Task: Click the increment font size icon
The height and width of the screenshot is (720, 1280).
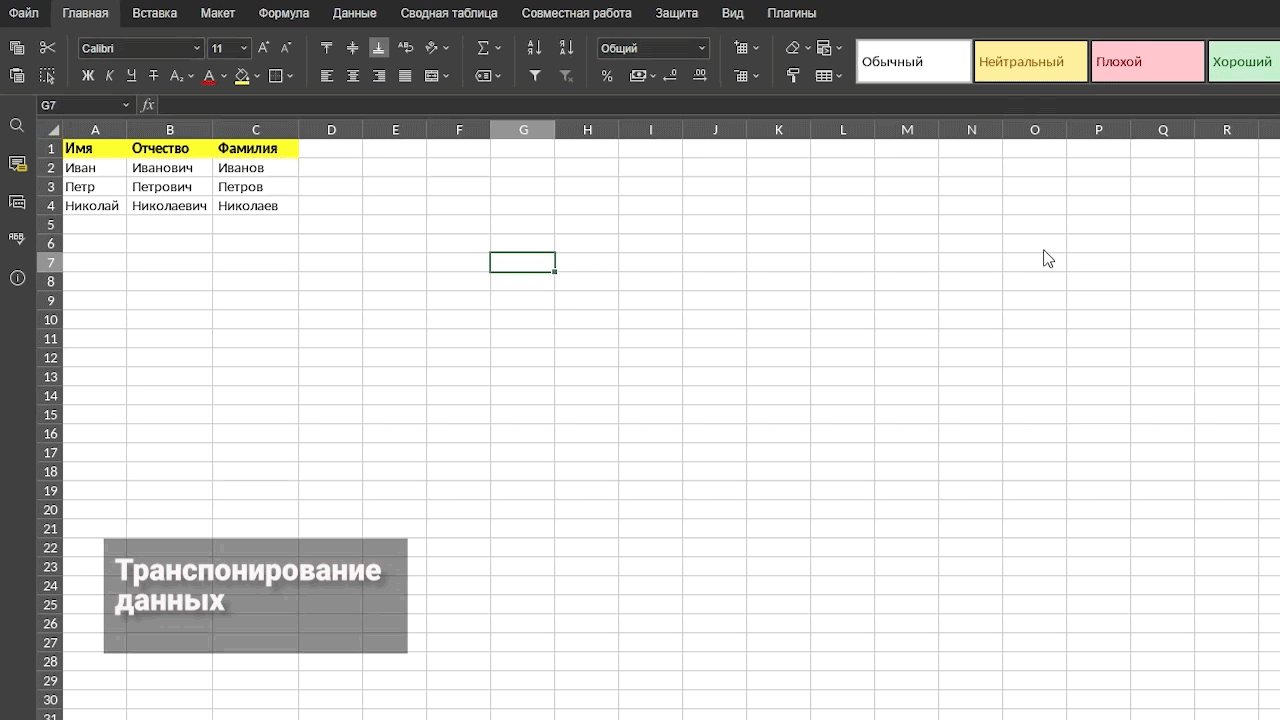Action: [264, 48]
